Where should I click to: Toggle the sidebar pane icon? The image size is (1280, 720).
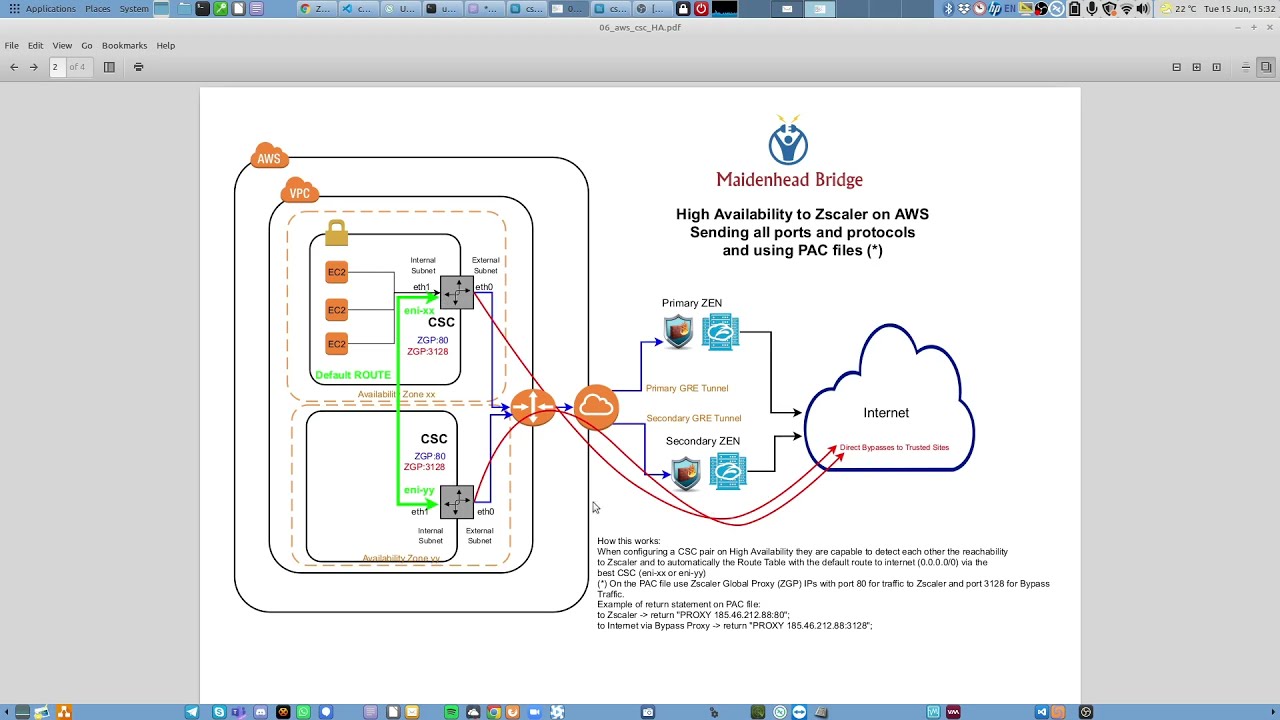[x=109, y=67]
